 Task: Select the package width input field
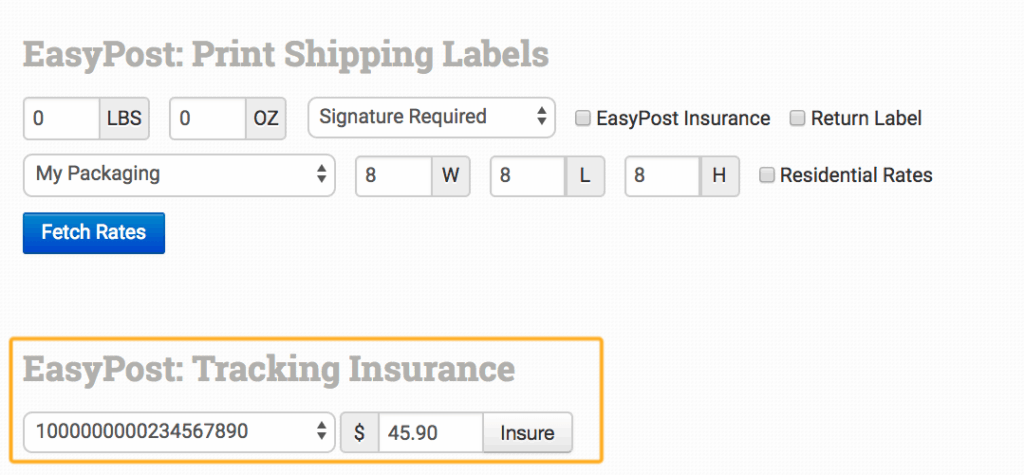point(393,176)
